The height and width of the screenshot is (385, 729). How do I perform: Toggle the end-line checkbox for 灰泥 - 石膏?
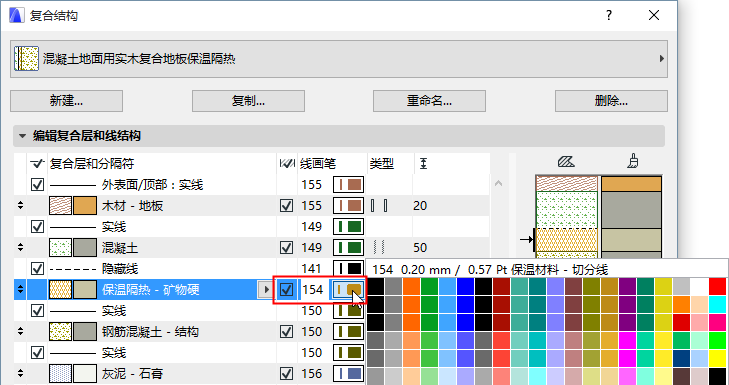(286, 373)
